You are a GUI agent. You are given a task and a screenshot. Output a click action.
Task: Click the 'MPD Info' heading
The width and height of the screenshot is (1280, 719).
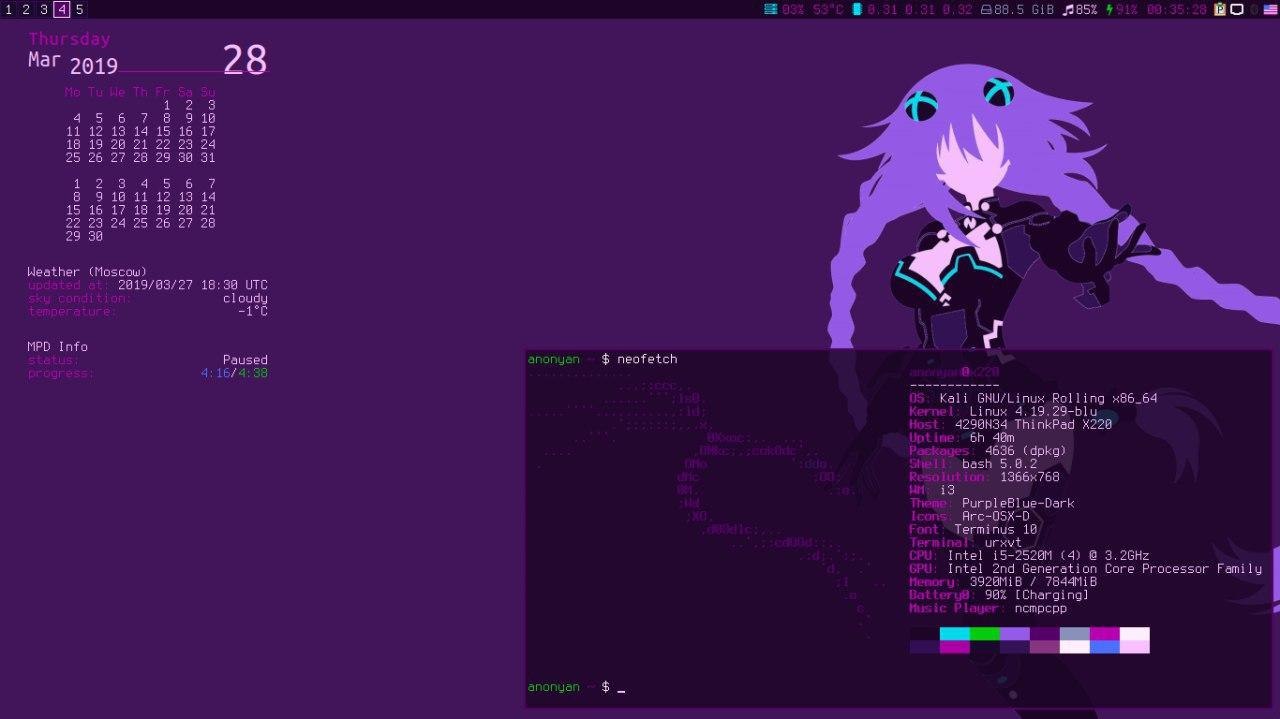[57, 347]
